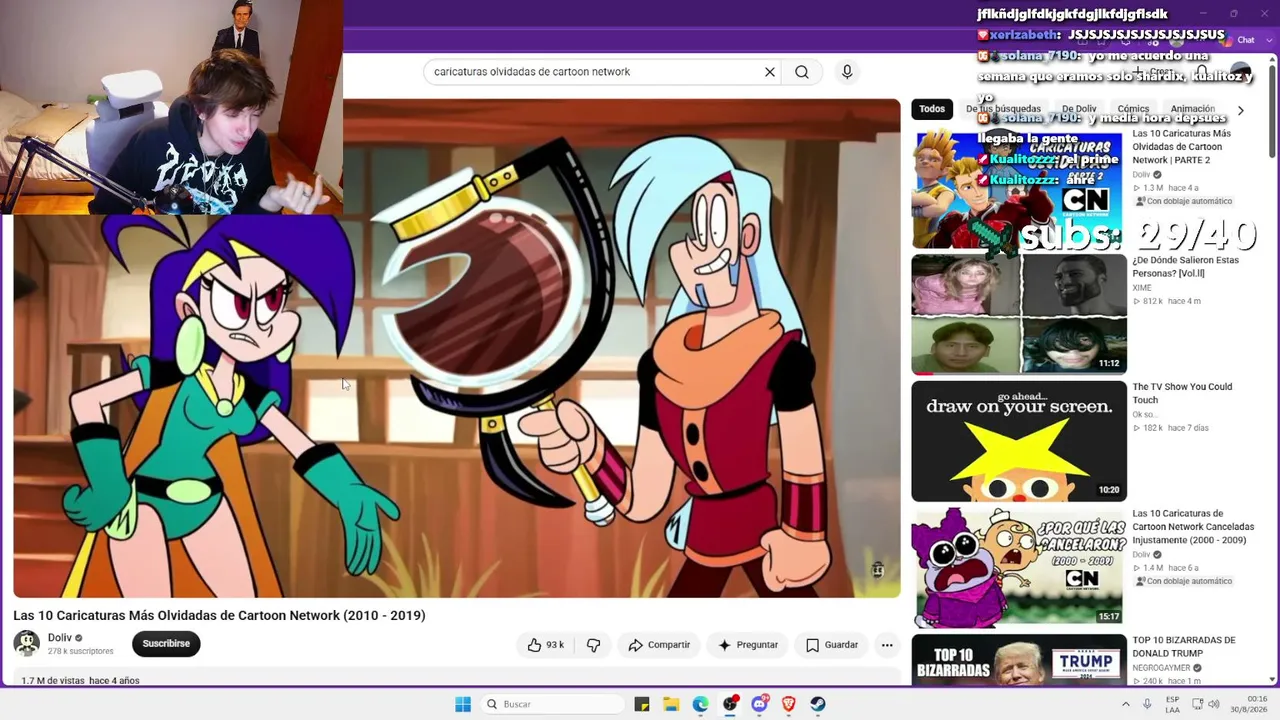Viewport: 1280px width, 720px height.
Task: Open Steam from the taskbar
Action: [817, 704]
